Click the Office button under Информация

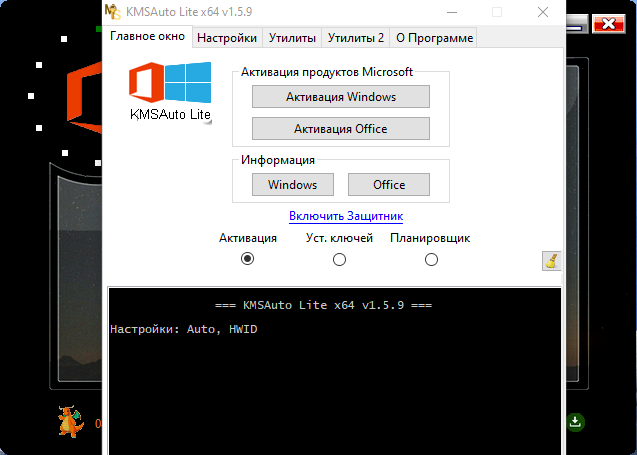[389, 185]
